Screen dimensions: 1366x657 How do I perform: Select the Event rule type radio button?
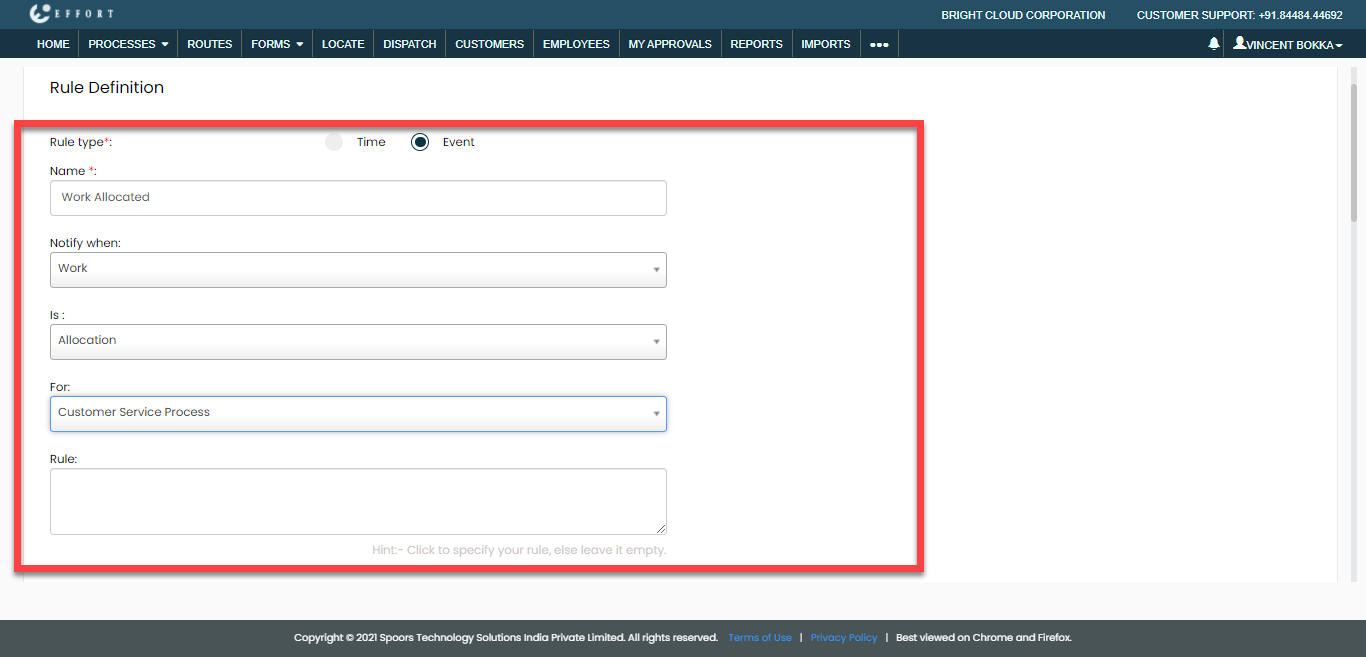click(x=420, y=142)
